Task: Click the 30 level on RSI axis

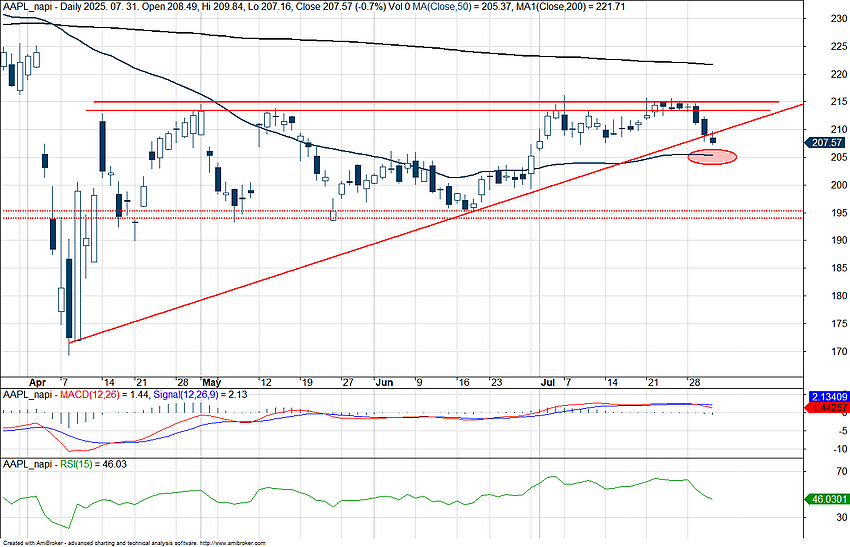Action: coord(841,518)
